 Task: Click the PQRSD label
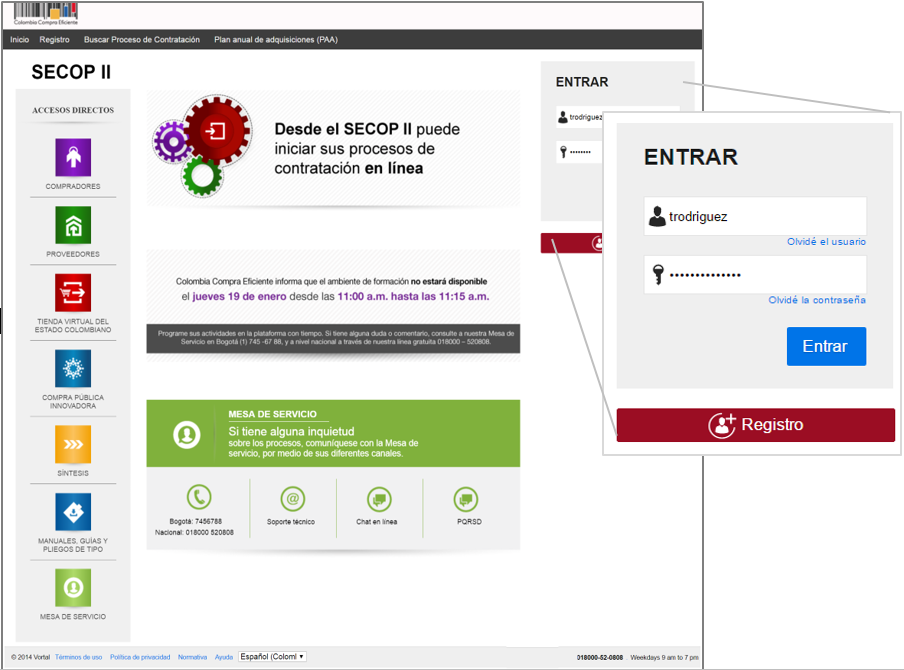[469, 522]
